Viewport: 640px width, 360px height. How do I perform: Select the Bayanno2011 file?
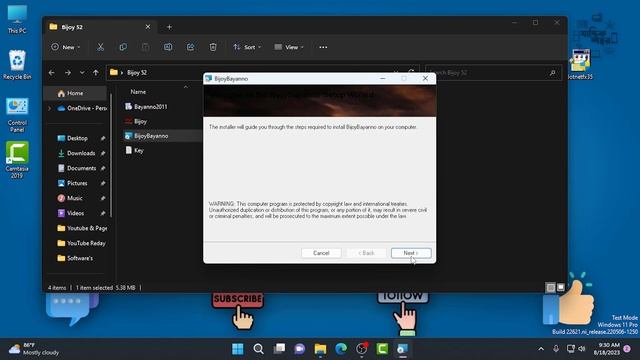(x=146, y=107)
